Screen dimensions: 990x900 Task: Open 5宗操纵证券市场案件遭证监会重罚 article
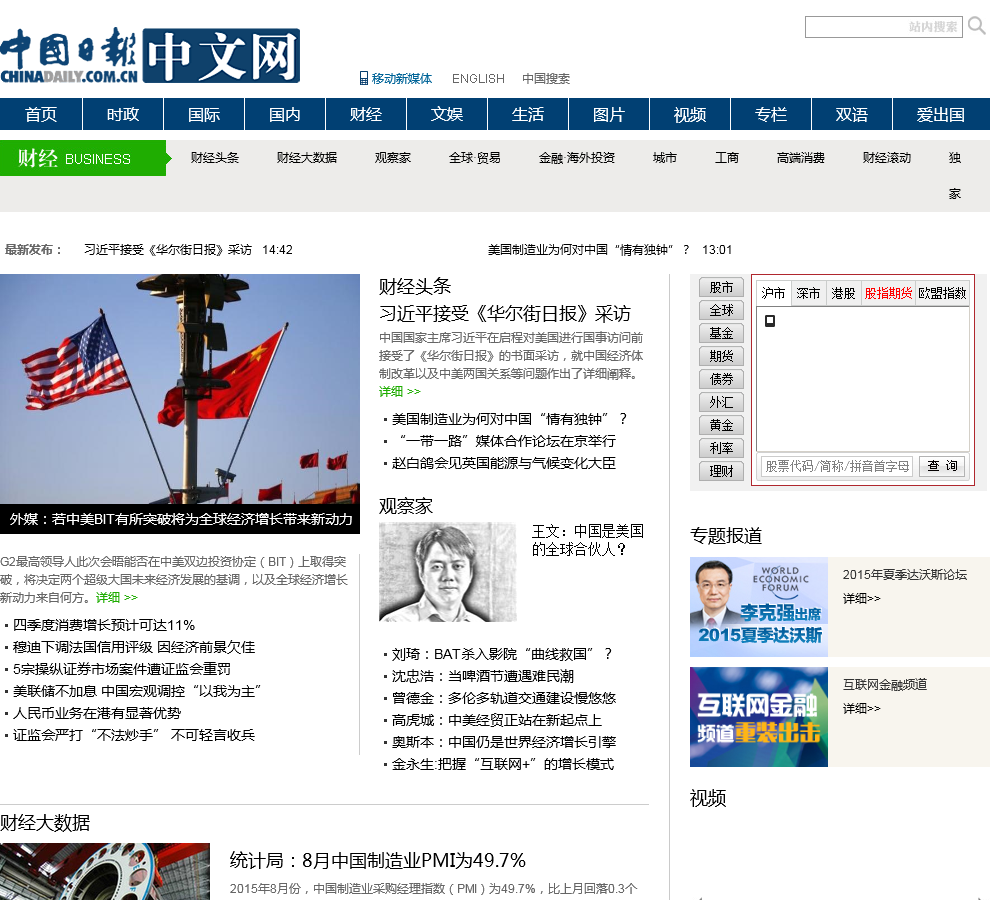(x=121, y=669)
